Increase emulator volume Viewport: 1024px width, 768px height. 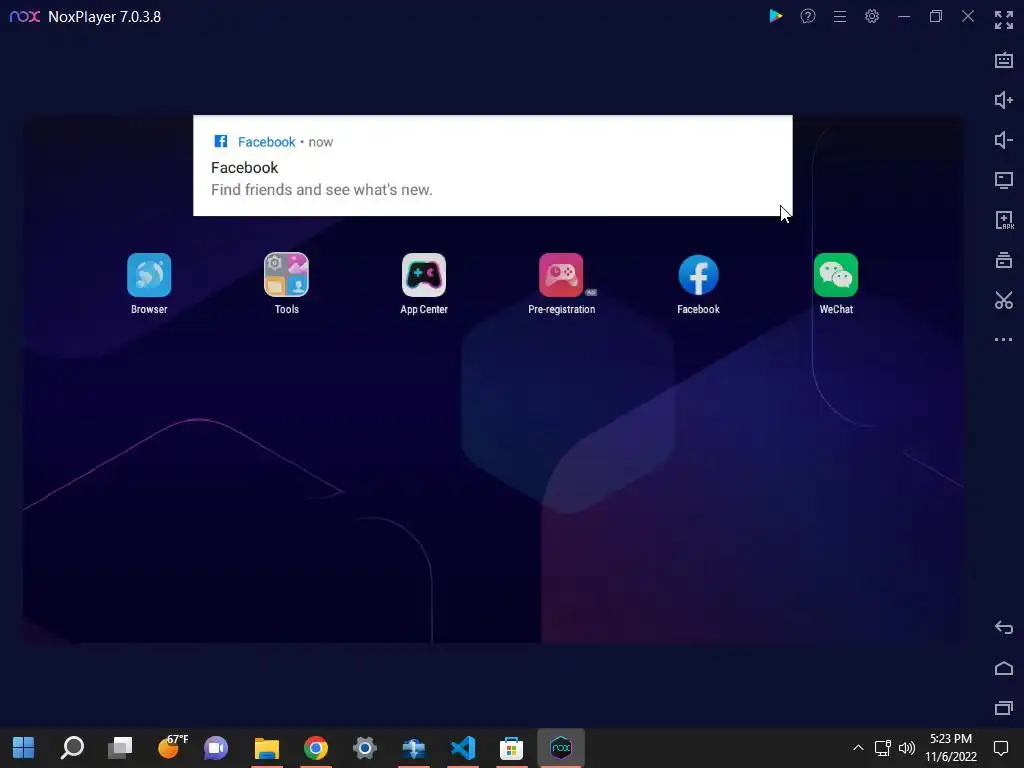tap(1004, 100)
